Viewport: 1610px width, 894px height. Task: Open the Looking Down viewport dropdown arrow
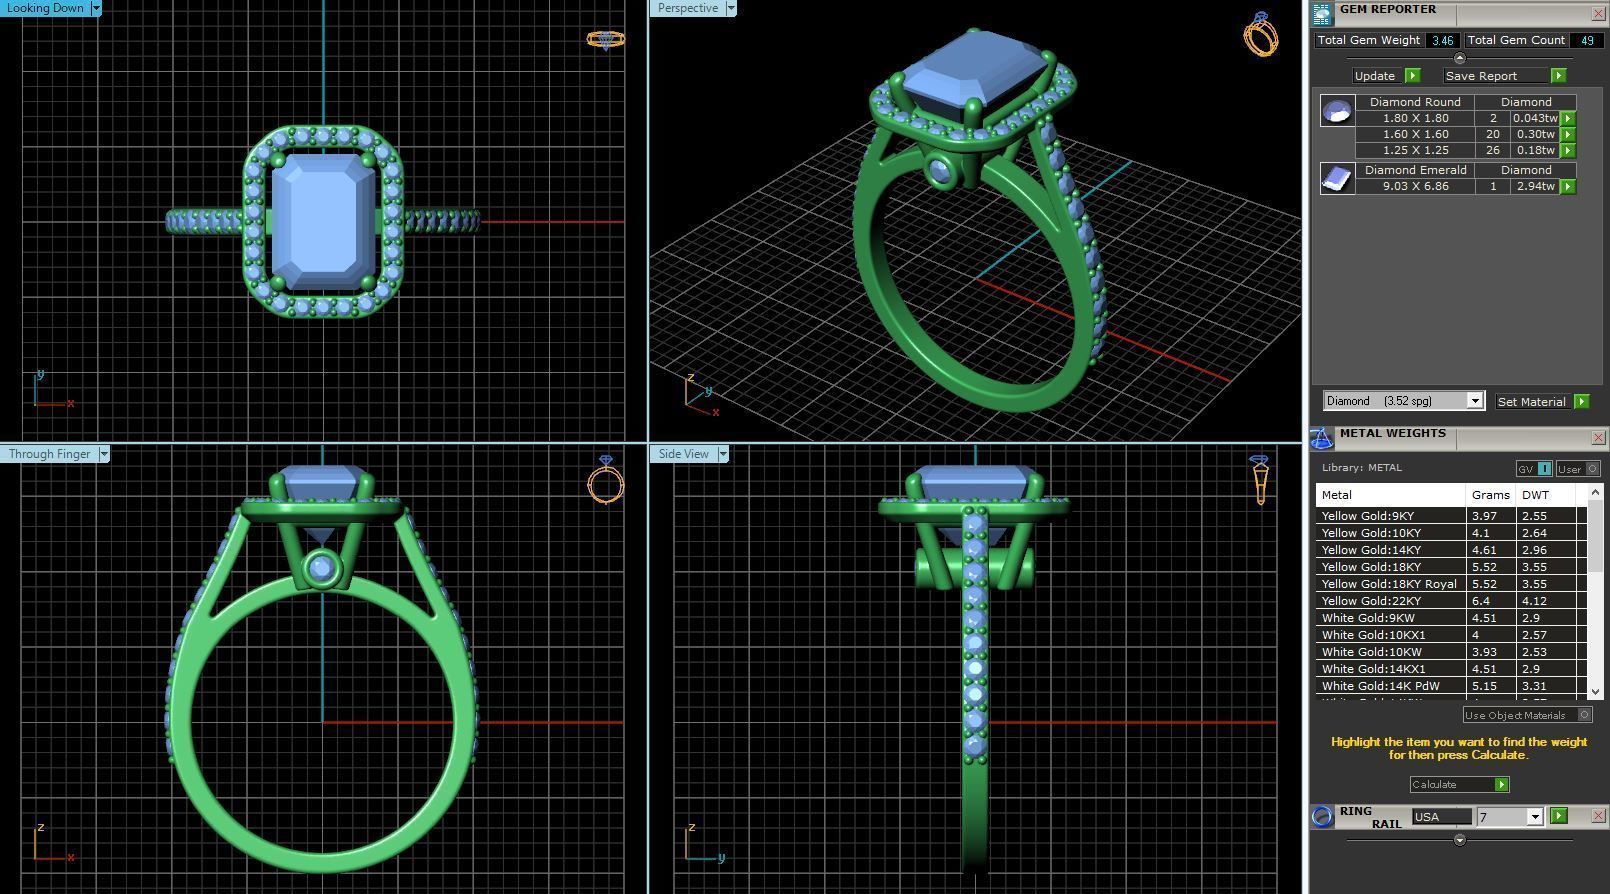(x=96, y=8)
